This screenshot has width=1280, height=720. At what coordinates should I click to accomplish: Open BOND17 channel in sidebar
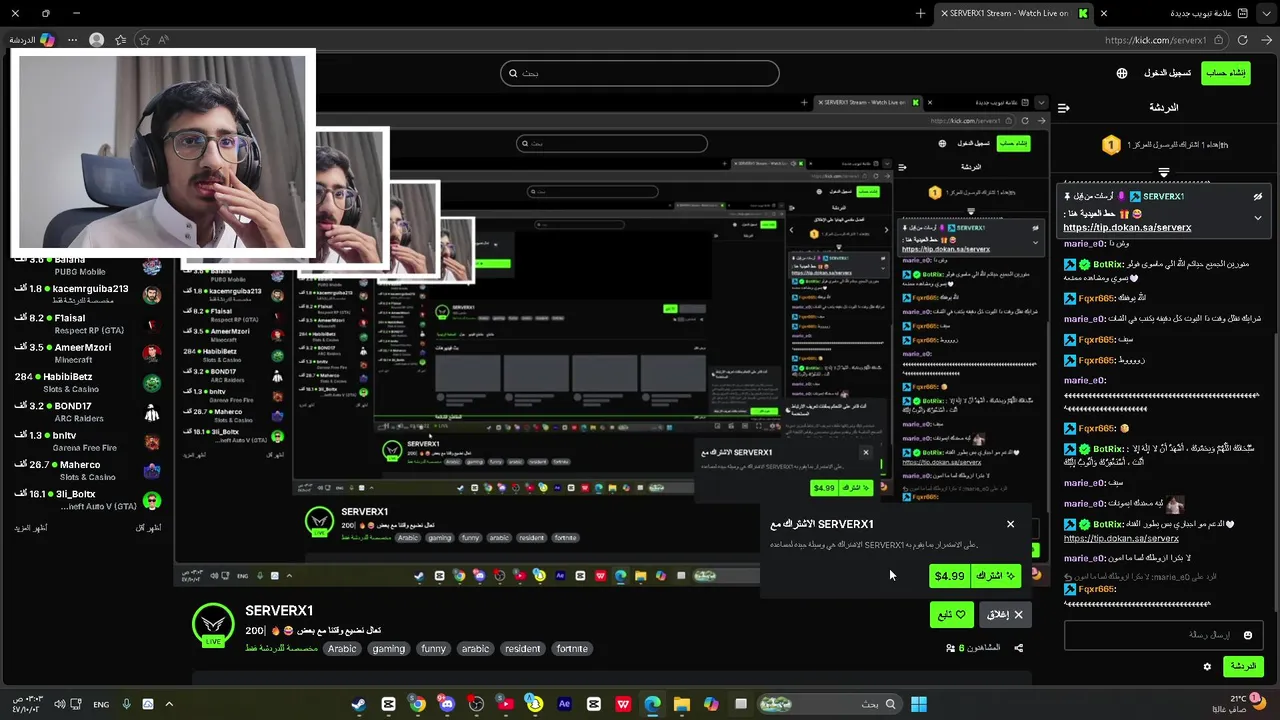coord(88,412)
